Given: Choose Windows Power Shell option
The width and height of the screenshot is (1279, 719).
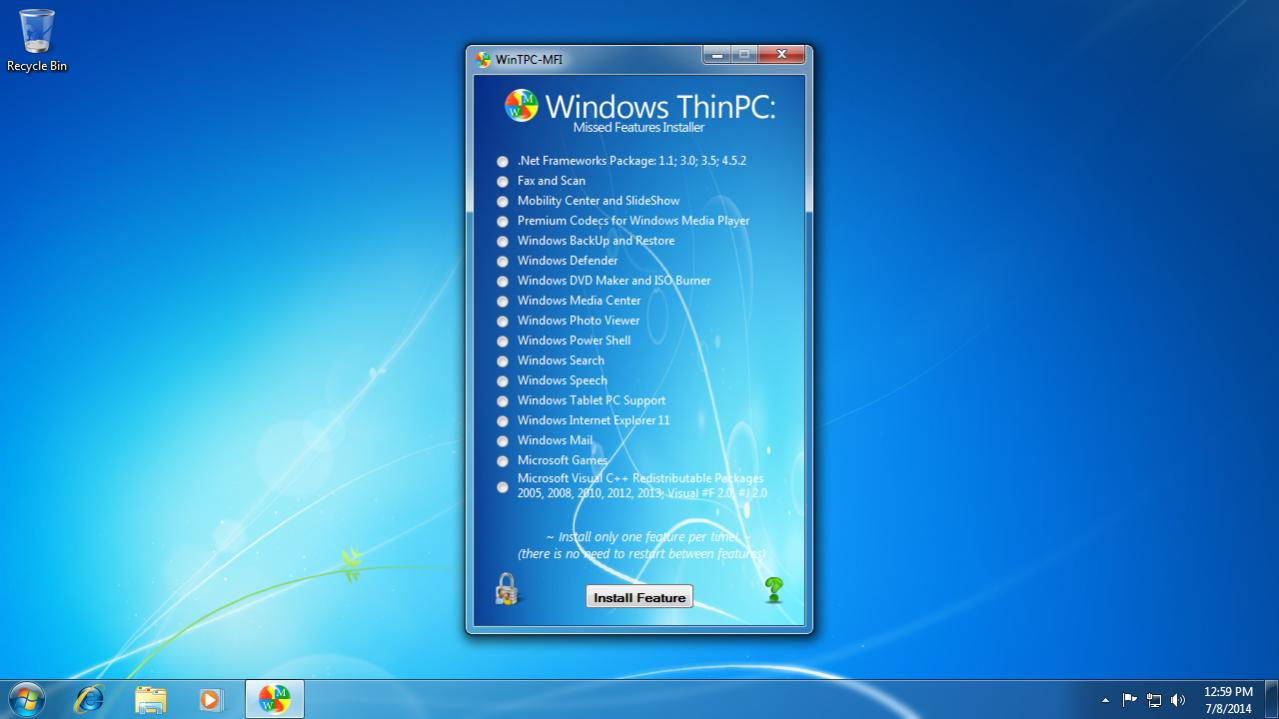Looking at the screenshot, I should 502,341.
